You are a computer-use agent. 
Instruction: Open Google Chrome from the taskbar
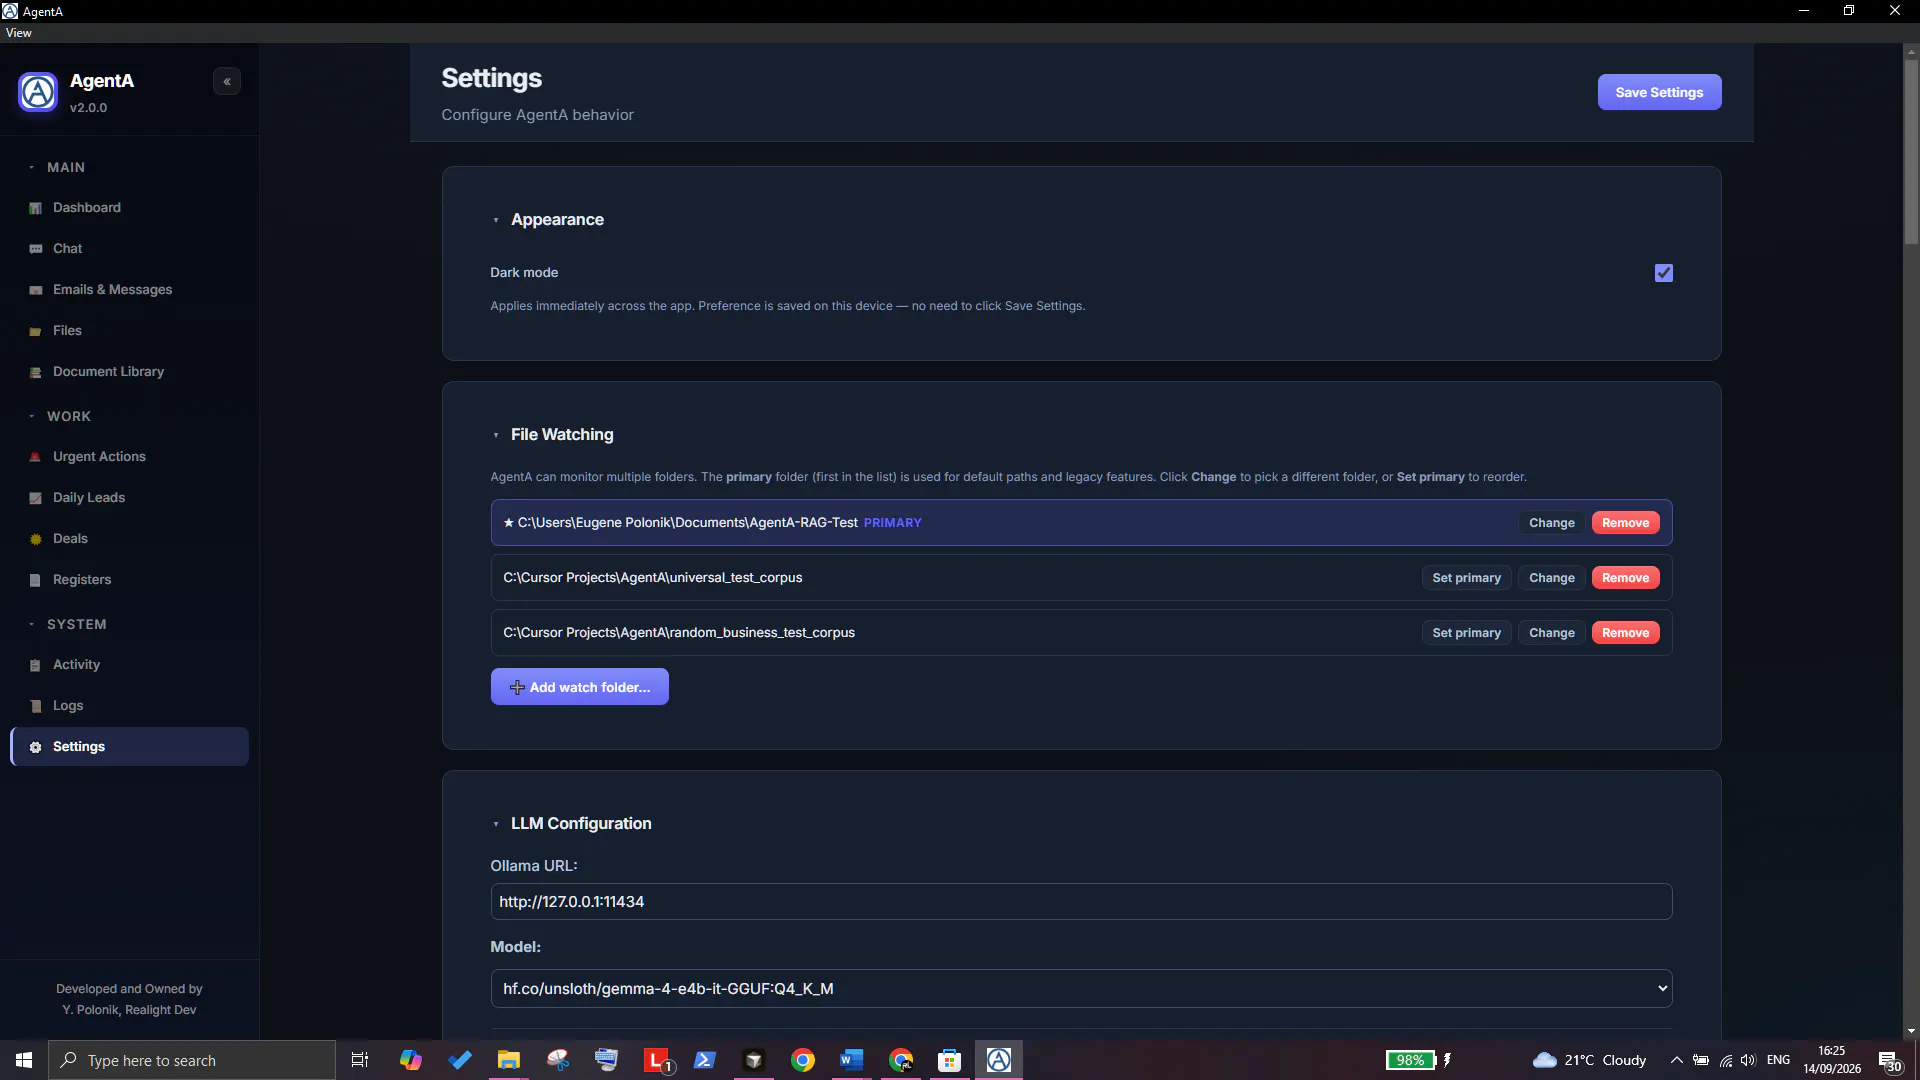click(803, 1060)
